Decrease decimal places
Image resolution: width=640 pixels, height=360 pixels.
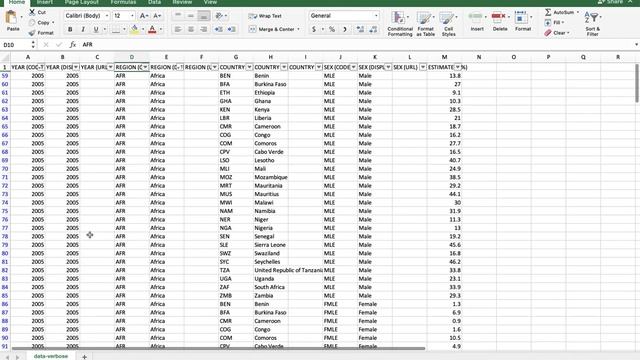point(373,29)
